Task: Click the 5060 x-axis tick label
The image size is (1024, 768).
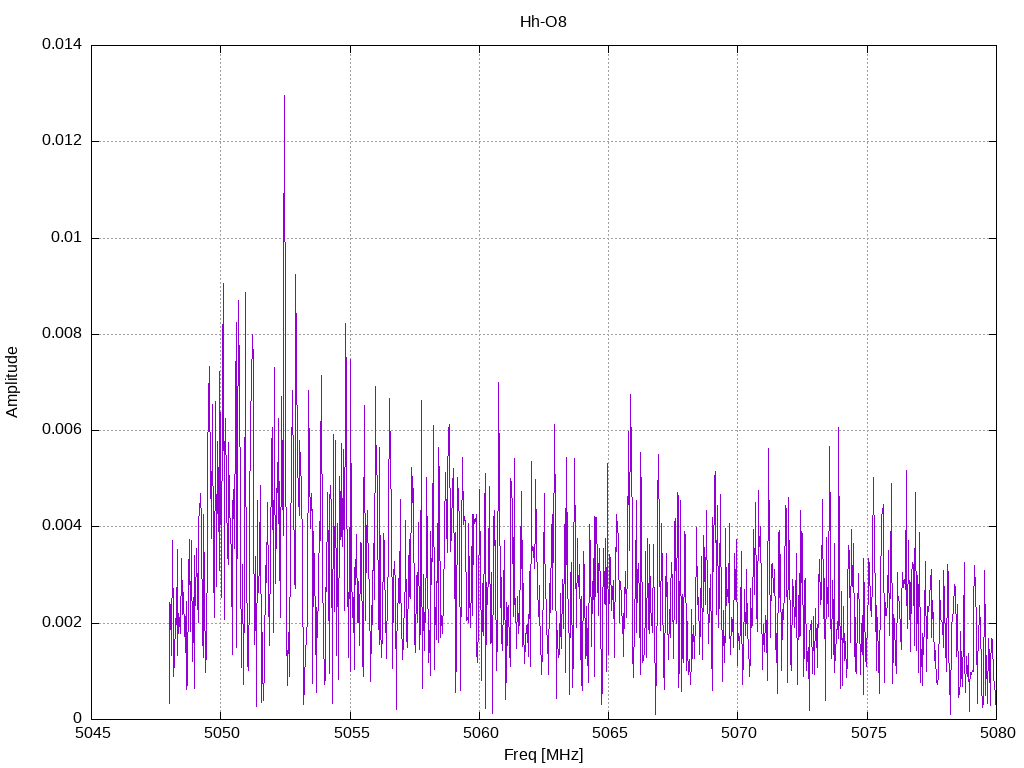Action: [479, 733]
